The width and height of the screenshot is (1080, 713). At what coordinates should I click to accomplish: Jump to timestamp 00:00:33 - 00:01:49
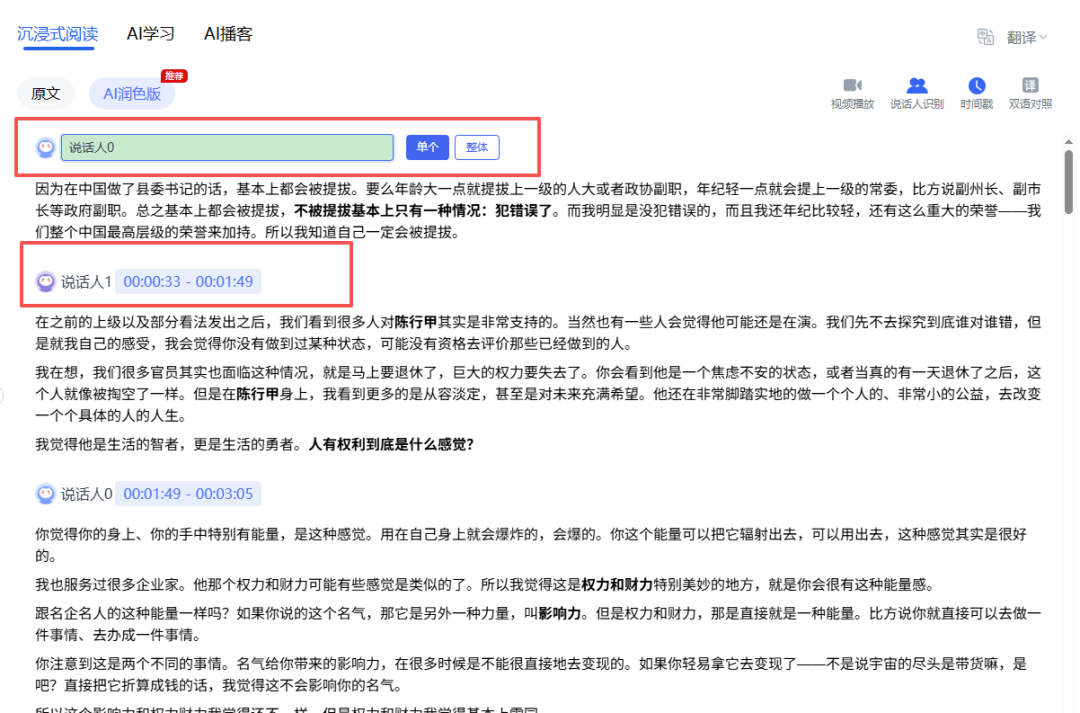188,282
